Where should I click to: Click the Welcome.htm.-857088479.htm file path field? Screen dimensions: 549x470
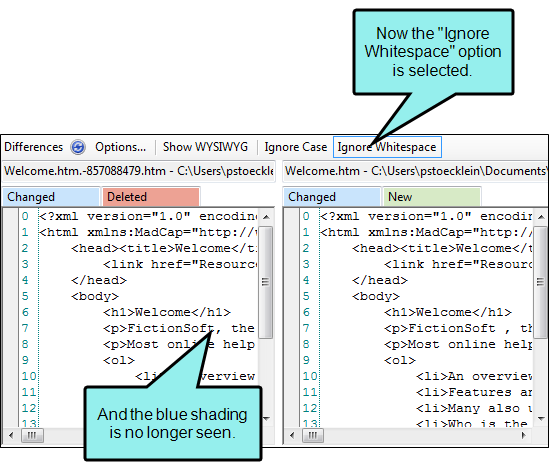[139, 171]
